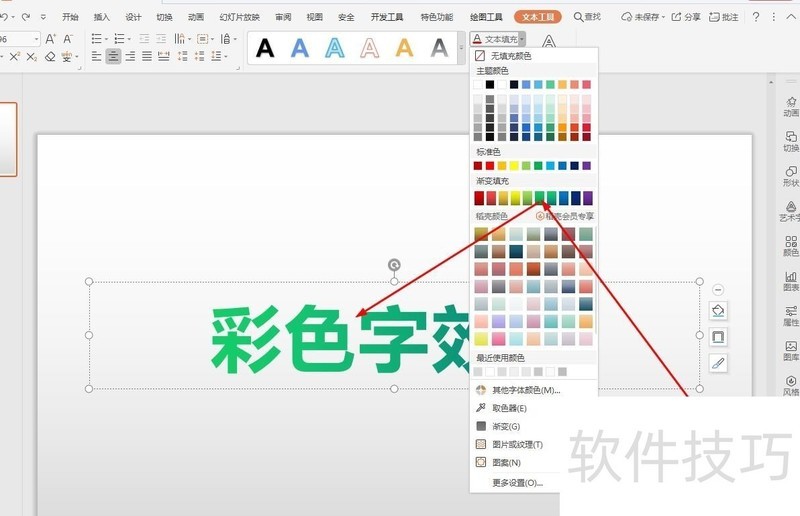The image size is (800, 516).
Task: Align text left
Action: point(96,56)
